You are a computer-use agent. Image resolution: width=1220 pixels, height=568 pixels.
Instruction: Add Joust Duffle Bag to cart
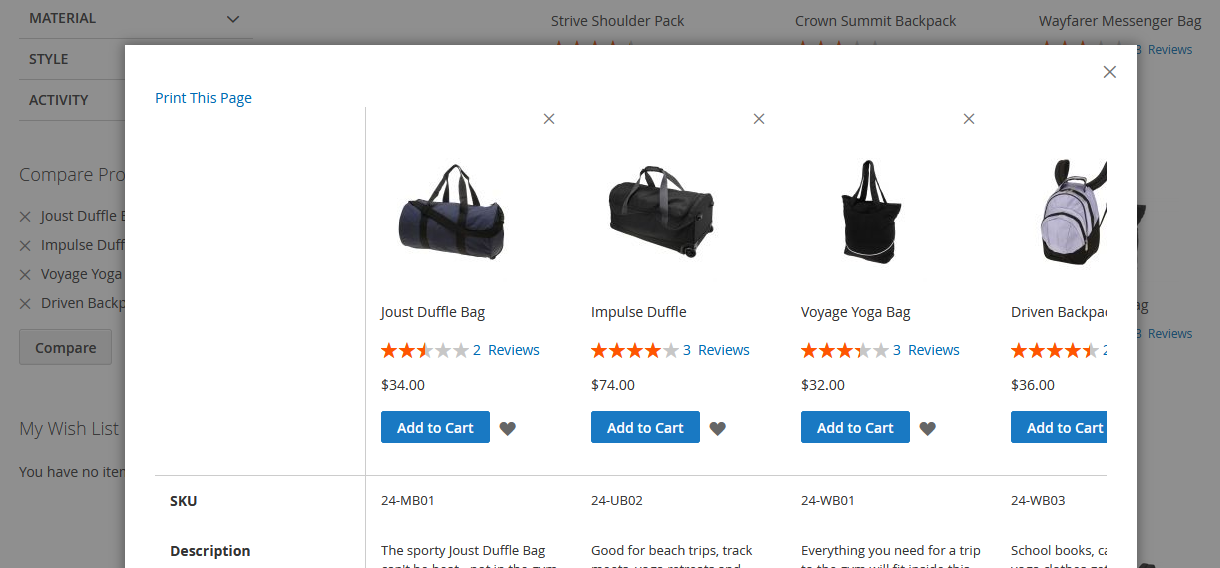click(x=435, y=427)
